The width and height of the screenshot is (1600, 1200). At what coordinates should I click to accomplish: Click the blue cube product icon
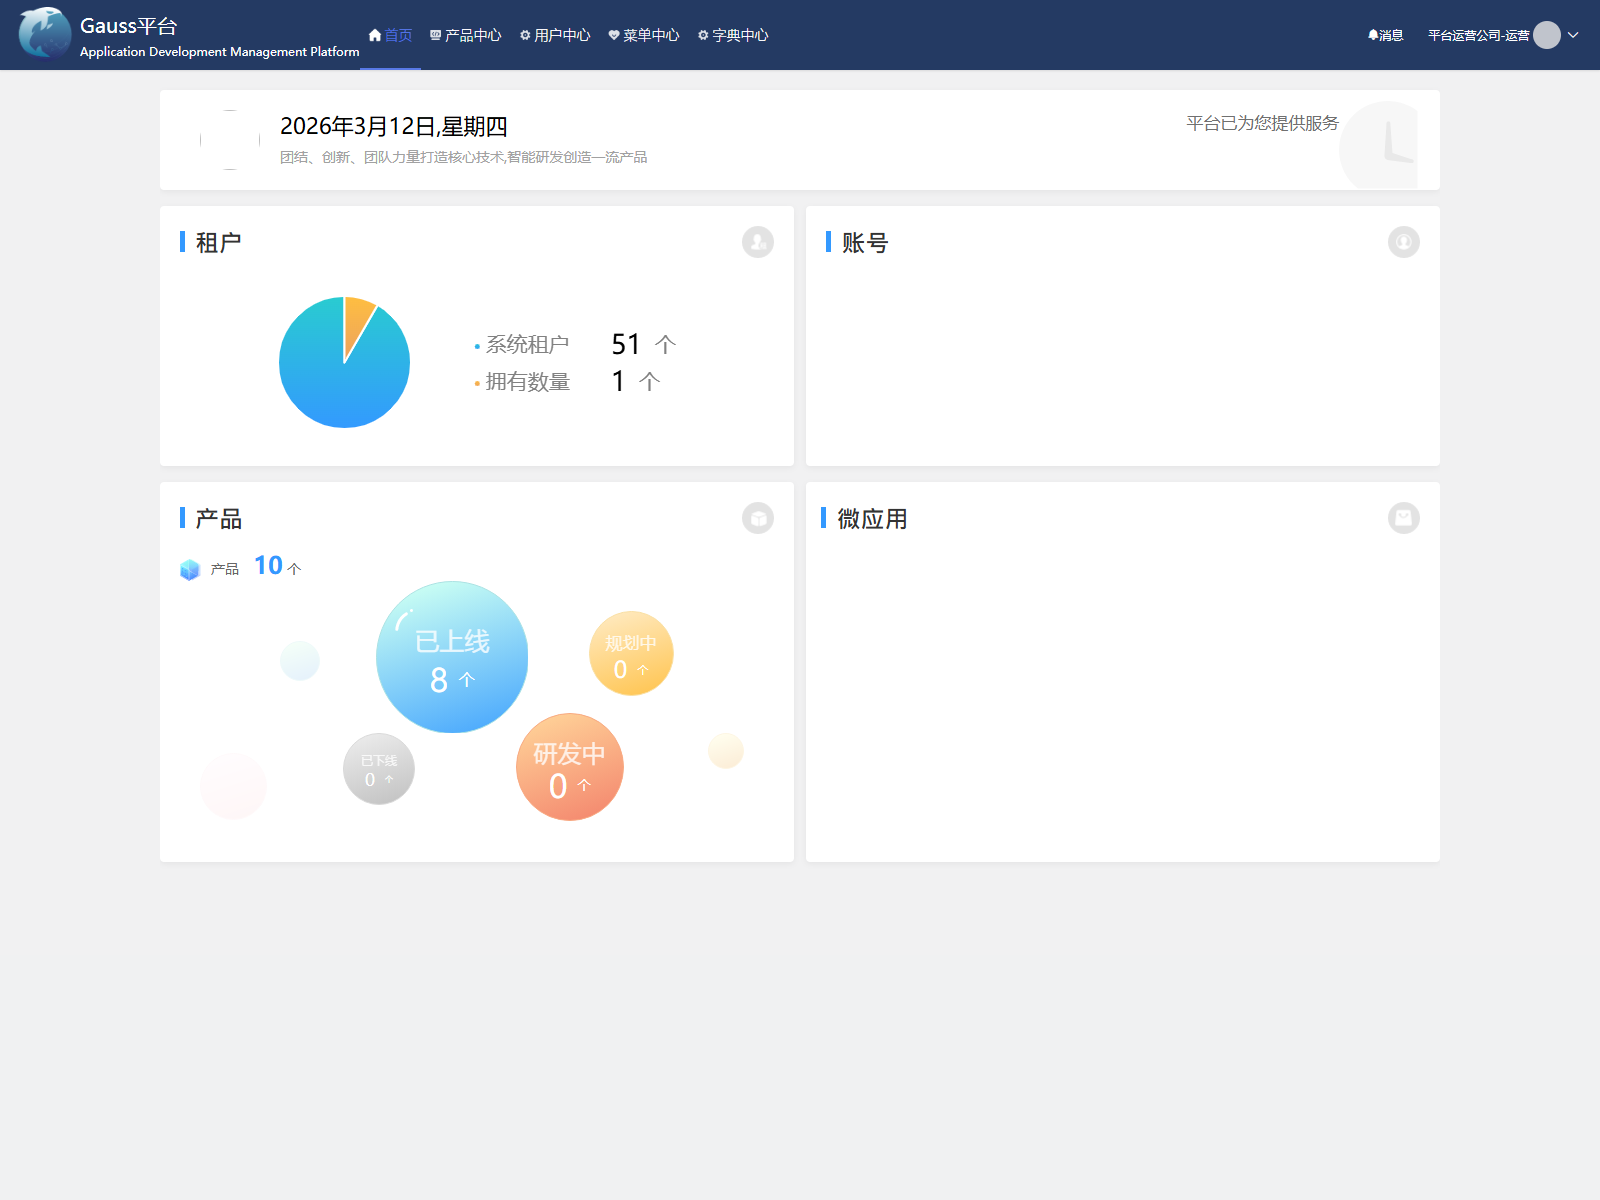point(190,570)
